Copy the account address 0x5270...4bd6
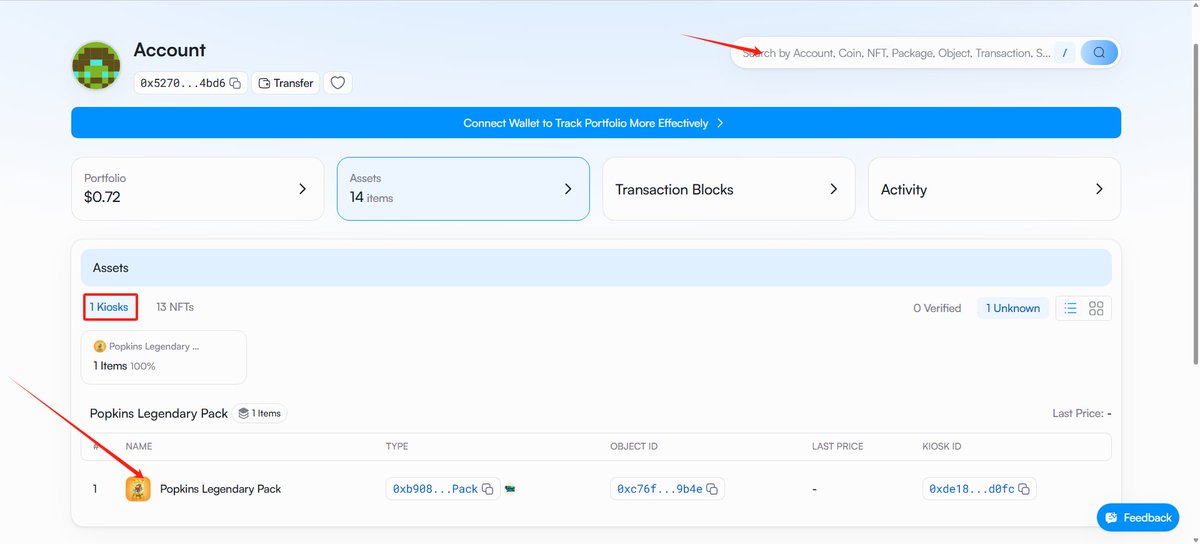The height and width of the screenshot is (544, 1200). (235, 83)
